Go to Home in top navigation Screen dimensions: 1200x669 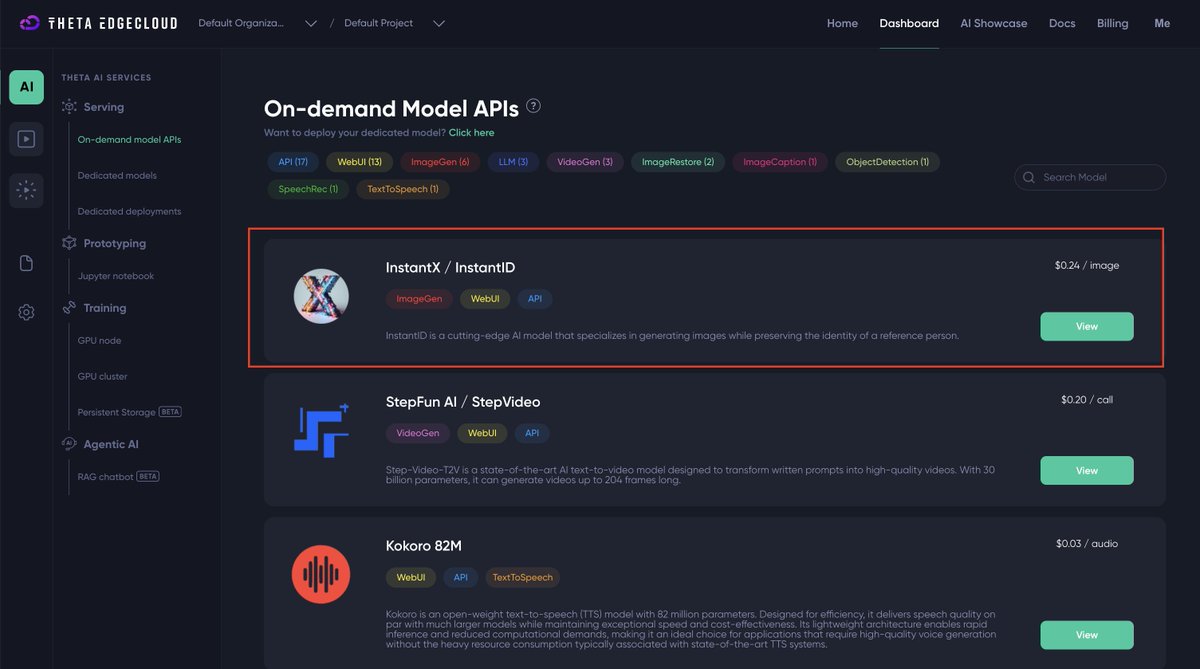click(x=842, y=23)
